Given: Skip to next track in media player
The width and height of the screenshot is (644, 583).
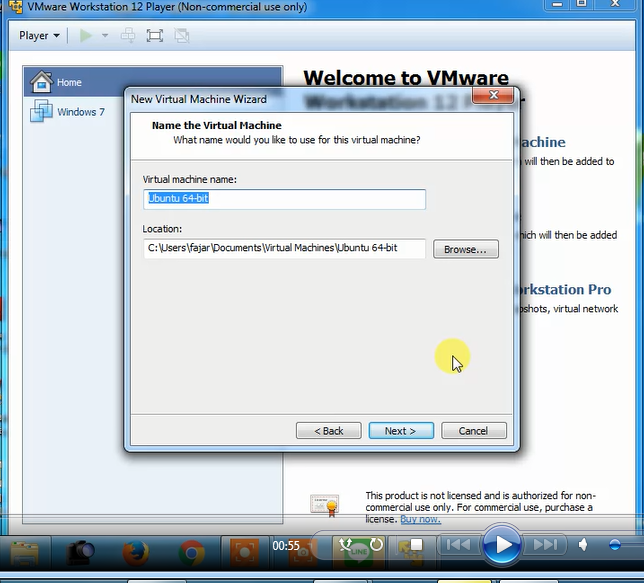Looking at the screenshot, I should click(545, 545).
